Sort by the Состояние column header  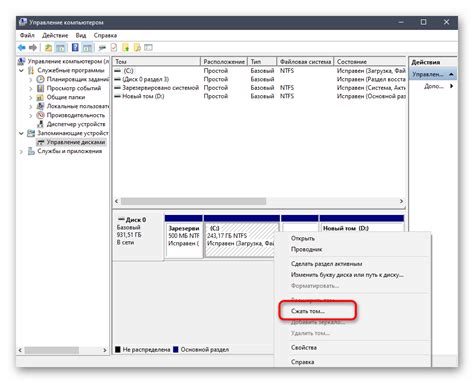pyautogui.click(x=370, y=62)
